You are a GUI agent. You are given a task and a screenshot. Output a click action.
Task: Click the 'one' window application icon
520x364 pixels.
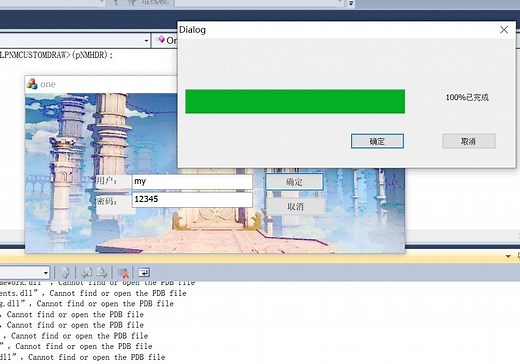coord(32,84)
